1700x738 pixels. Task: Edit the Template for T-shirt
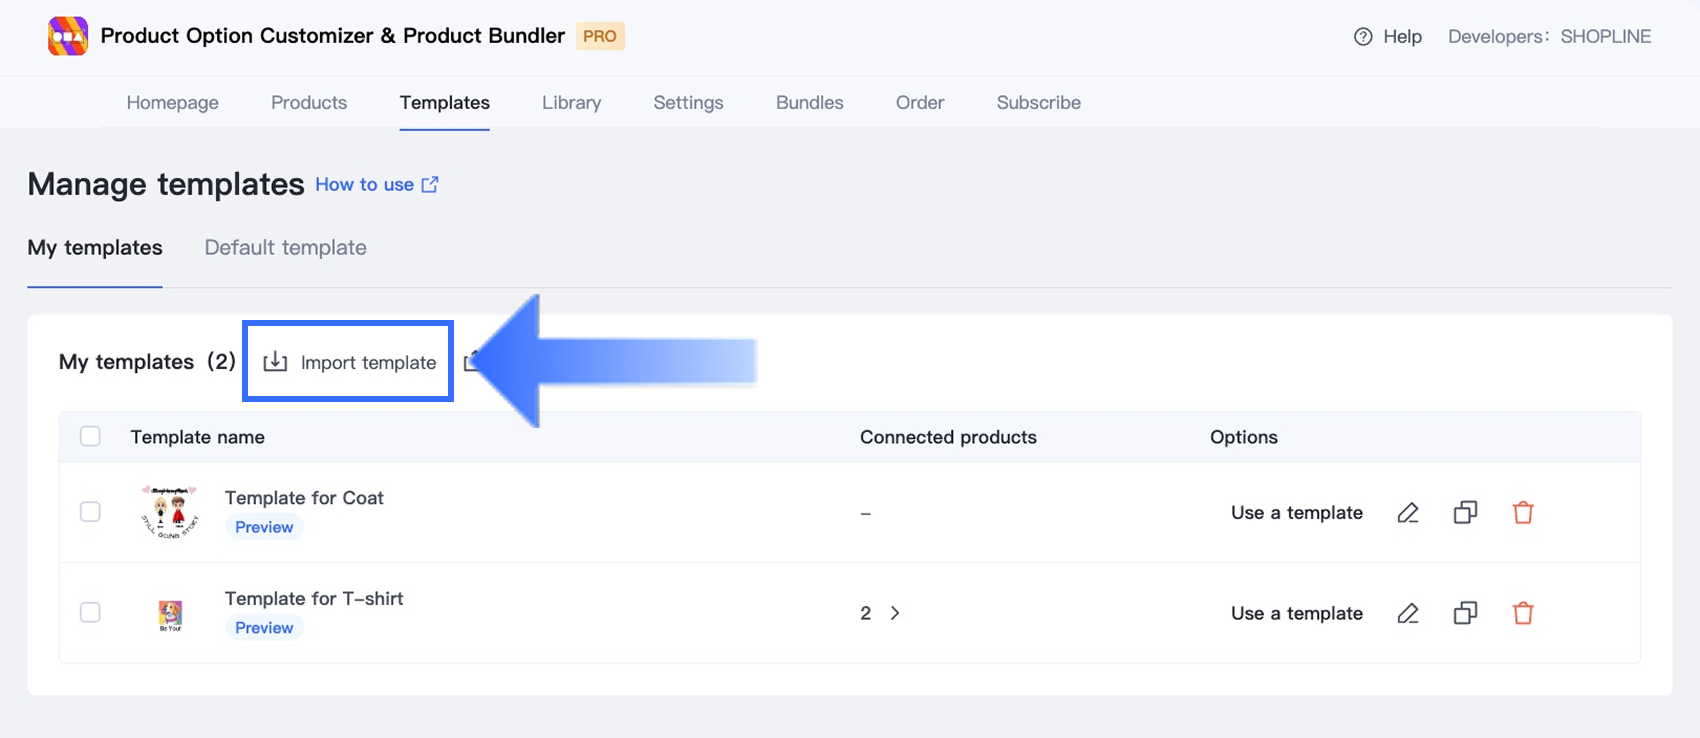pyautogui.click(x=1408, y=613)
